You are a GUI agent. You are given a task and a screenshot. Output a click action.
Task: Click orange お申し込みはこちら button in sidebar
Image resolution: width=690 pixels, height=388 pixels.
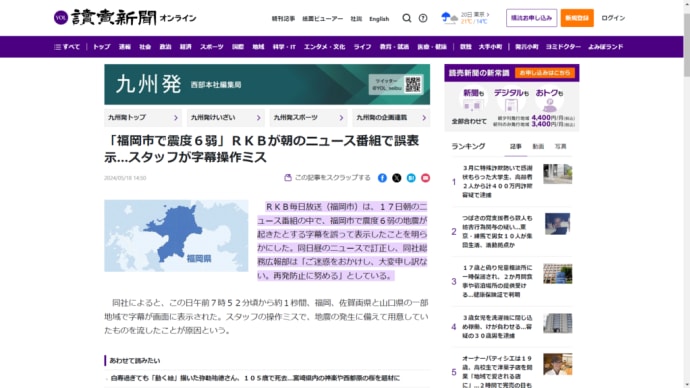pos(545,73)
